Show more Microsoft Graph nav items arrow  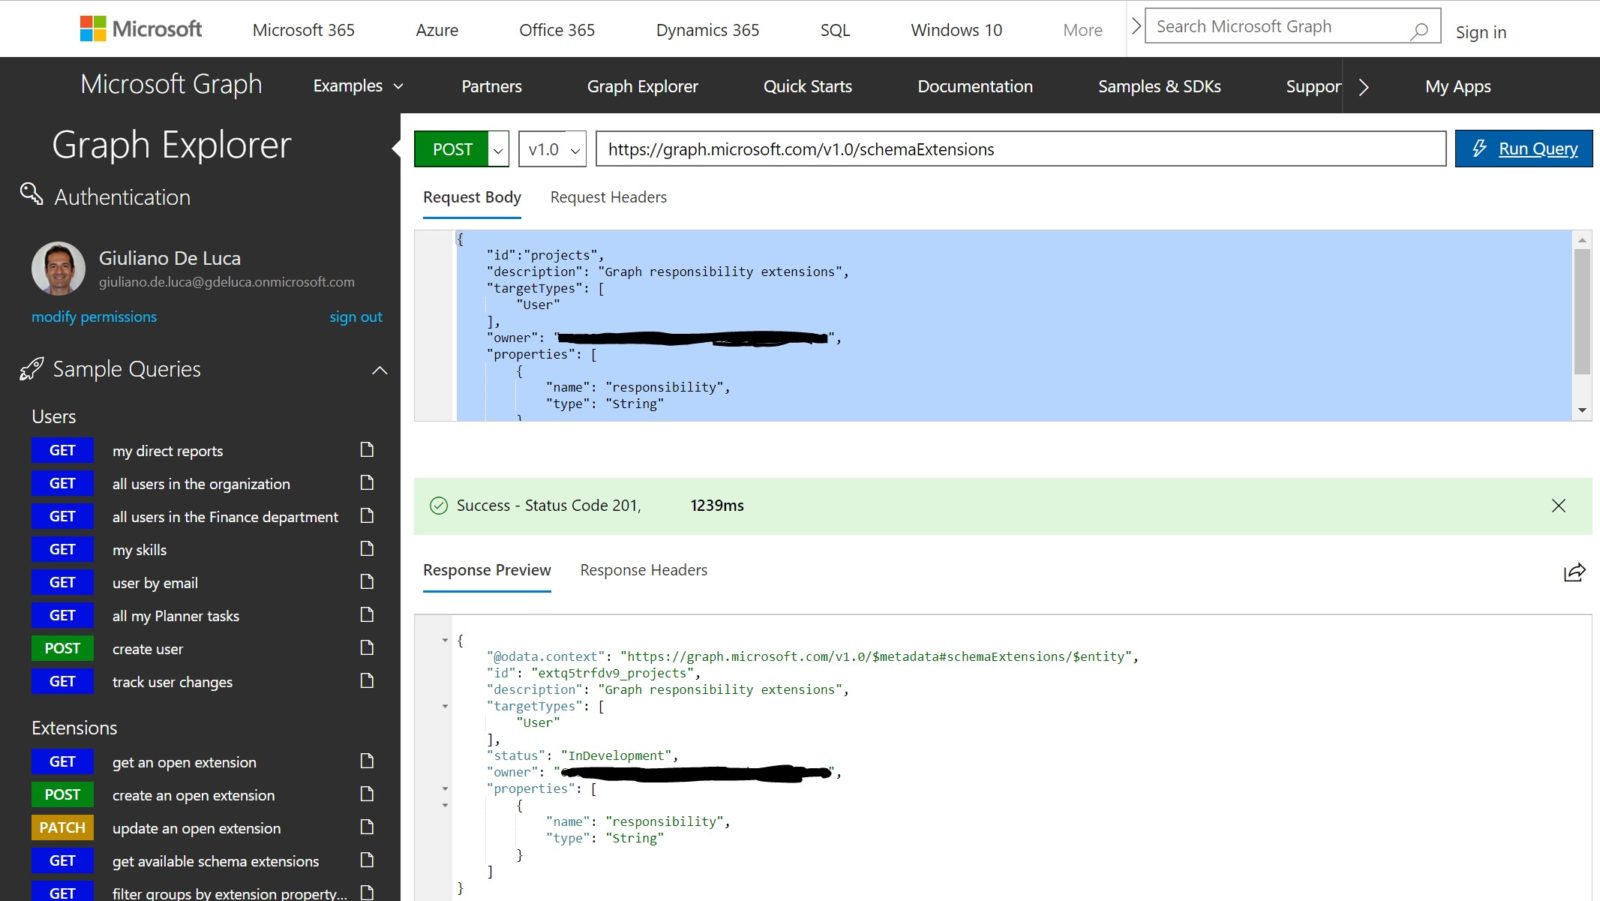1364,87
